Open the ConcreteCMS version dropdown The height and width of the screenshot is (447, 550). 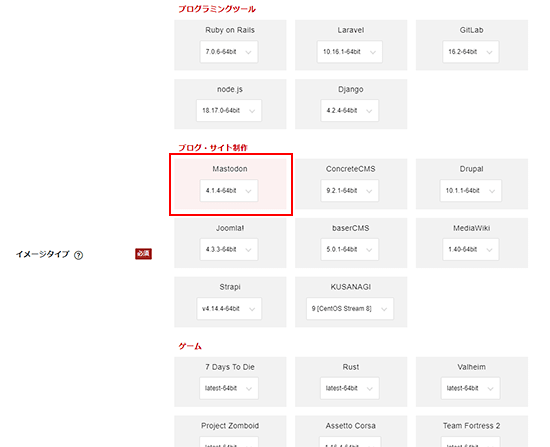(x=350, y=191)
